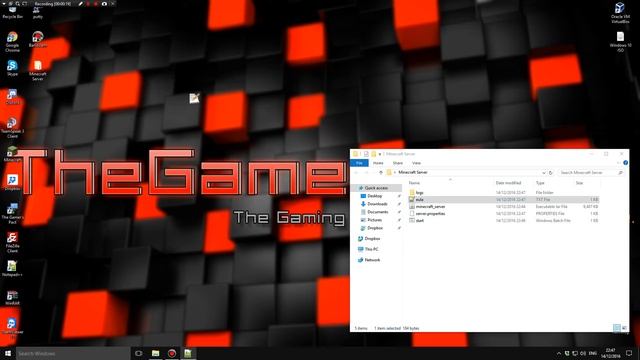Open Task View on the taskbar
This screenshot has width=640, height=360.
[x=139, y=353]
